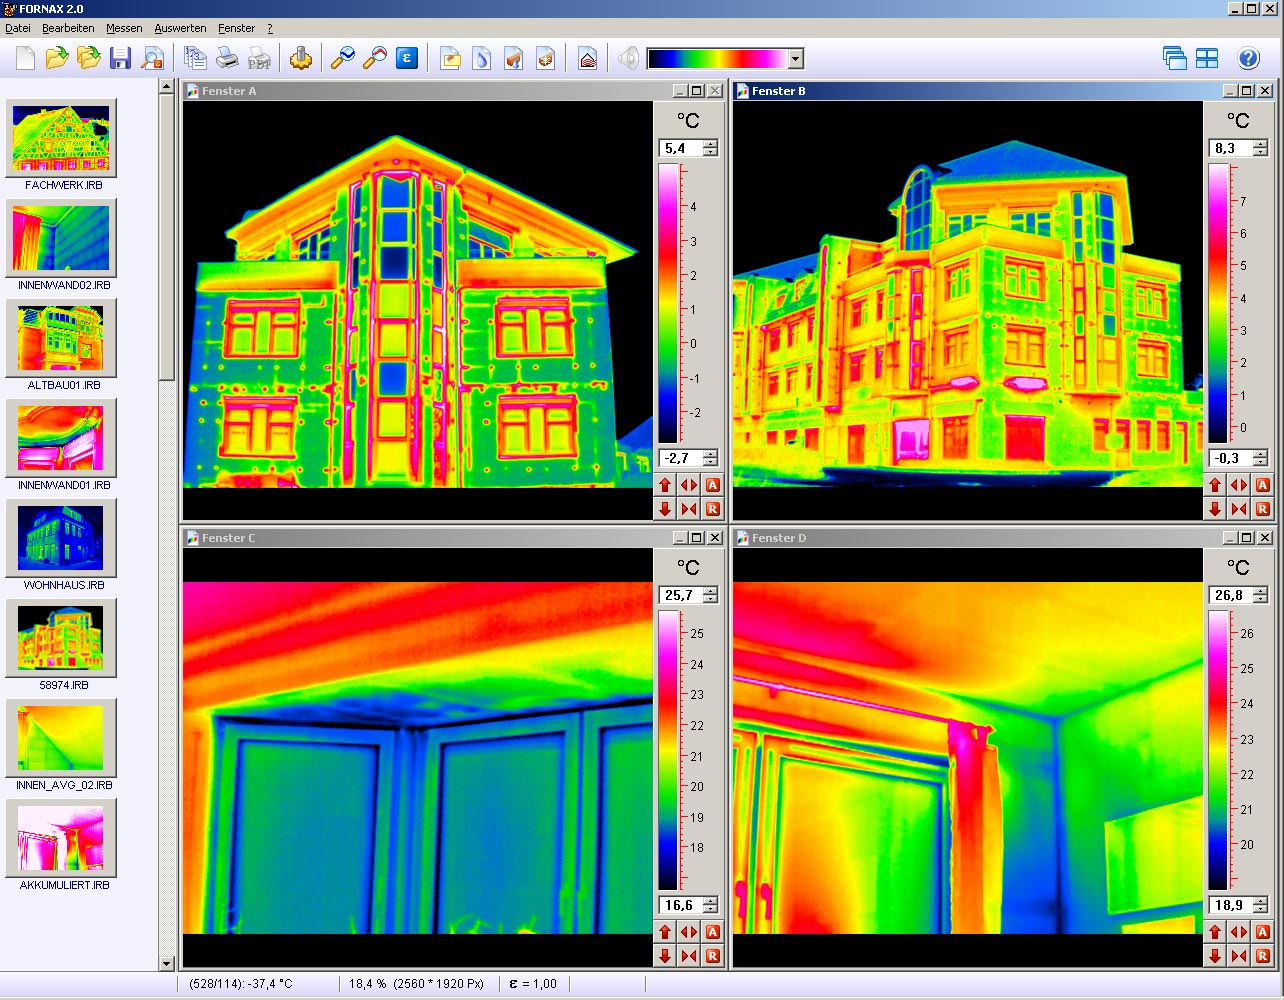Select the WOHNHAUS.IRB thumbnail

61,538
